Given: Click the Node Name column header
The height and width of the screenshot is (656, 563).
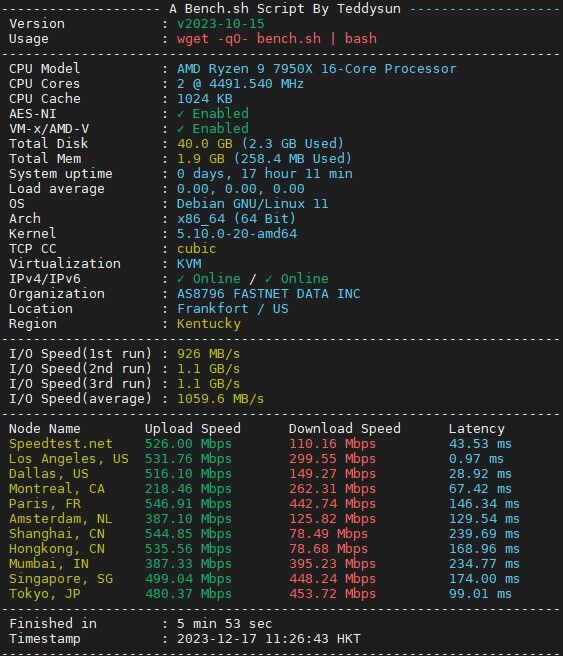Looking at the screenshot, I should (x=44, y=429).
